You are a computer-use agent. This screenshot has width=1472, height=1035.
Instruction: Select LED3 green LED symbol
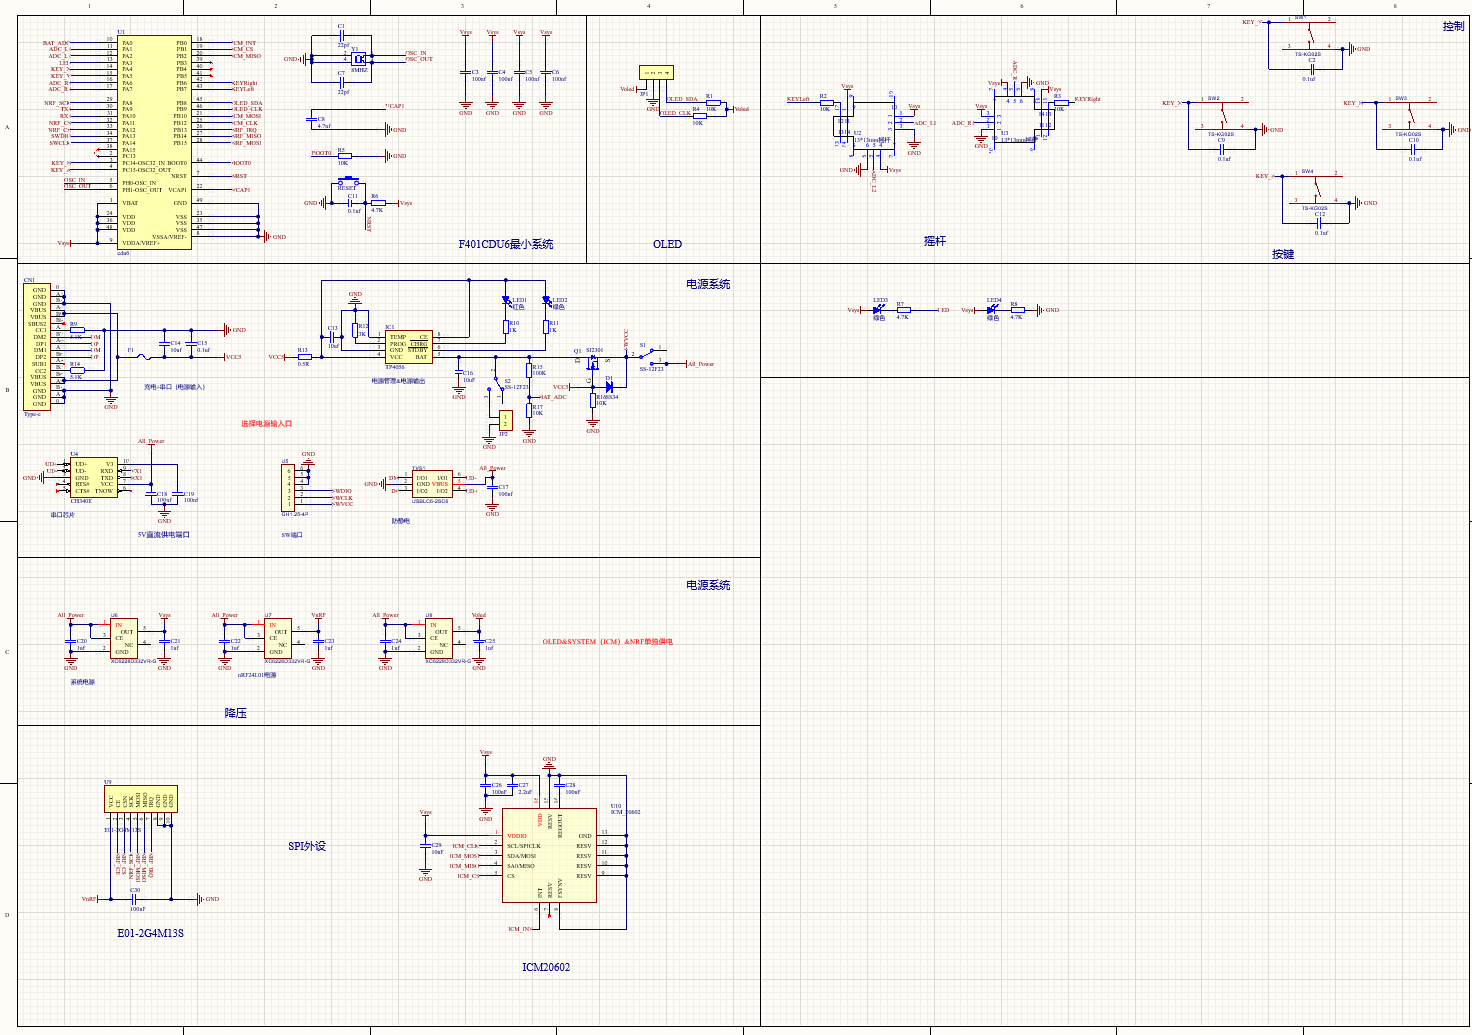(x=878, y=309)
